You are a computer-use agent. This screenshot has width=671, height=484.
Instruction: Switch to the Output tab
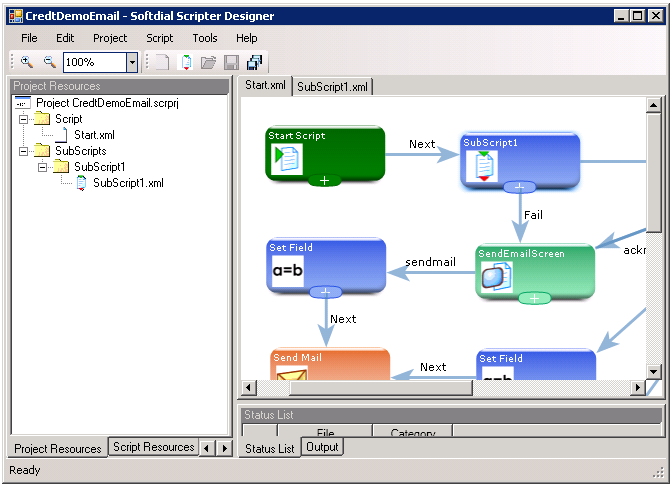[x=322, y=447]
